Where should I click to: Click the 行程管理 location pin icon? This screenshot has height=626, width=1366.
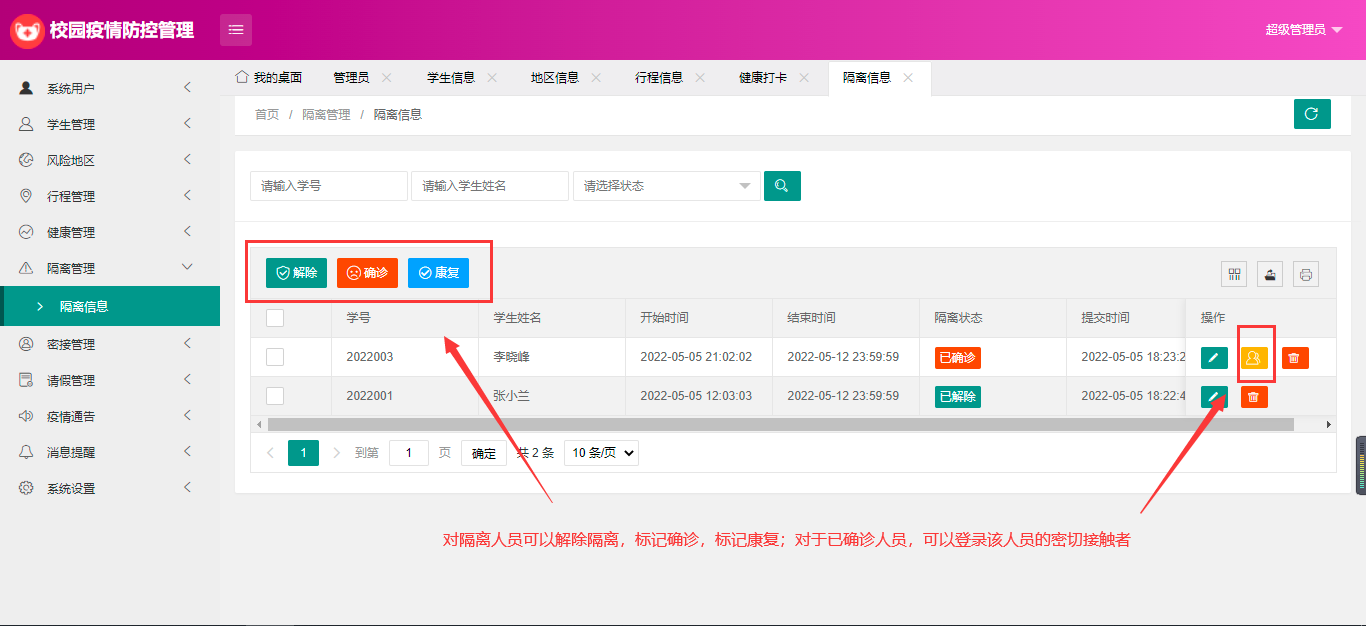(26, 196)
